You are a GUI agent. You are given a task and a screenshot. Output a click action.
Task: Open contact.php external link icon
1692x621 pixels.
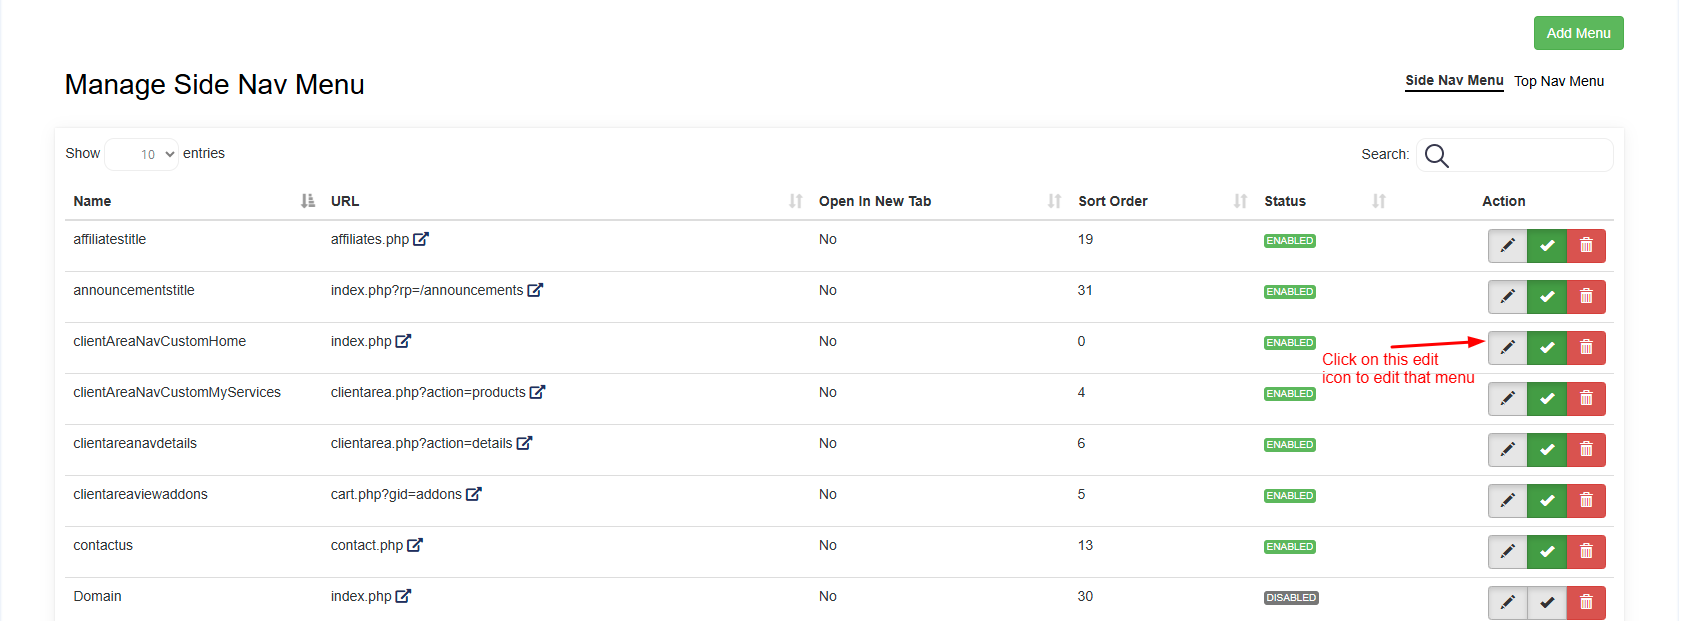pos(415,545)
